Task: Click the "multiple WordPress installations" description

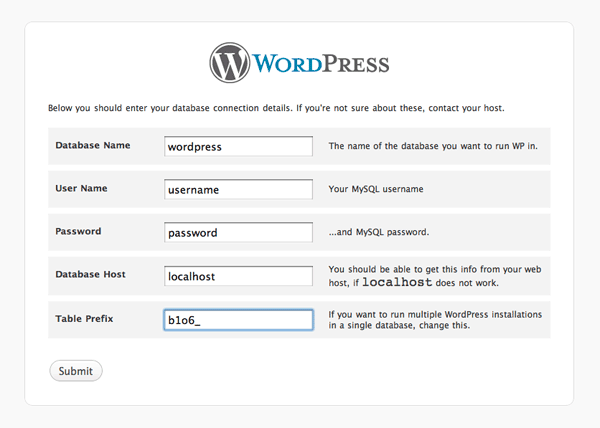Action: pos(435,320)
